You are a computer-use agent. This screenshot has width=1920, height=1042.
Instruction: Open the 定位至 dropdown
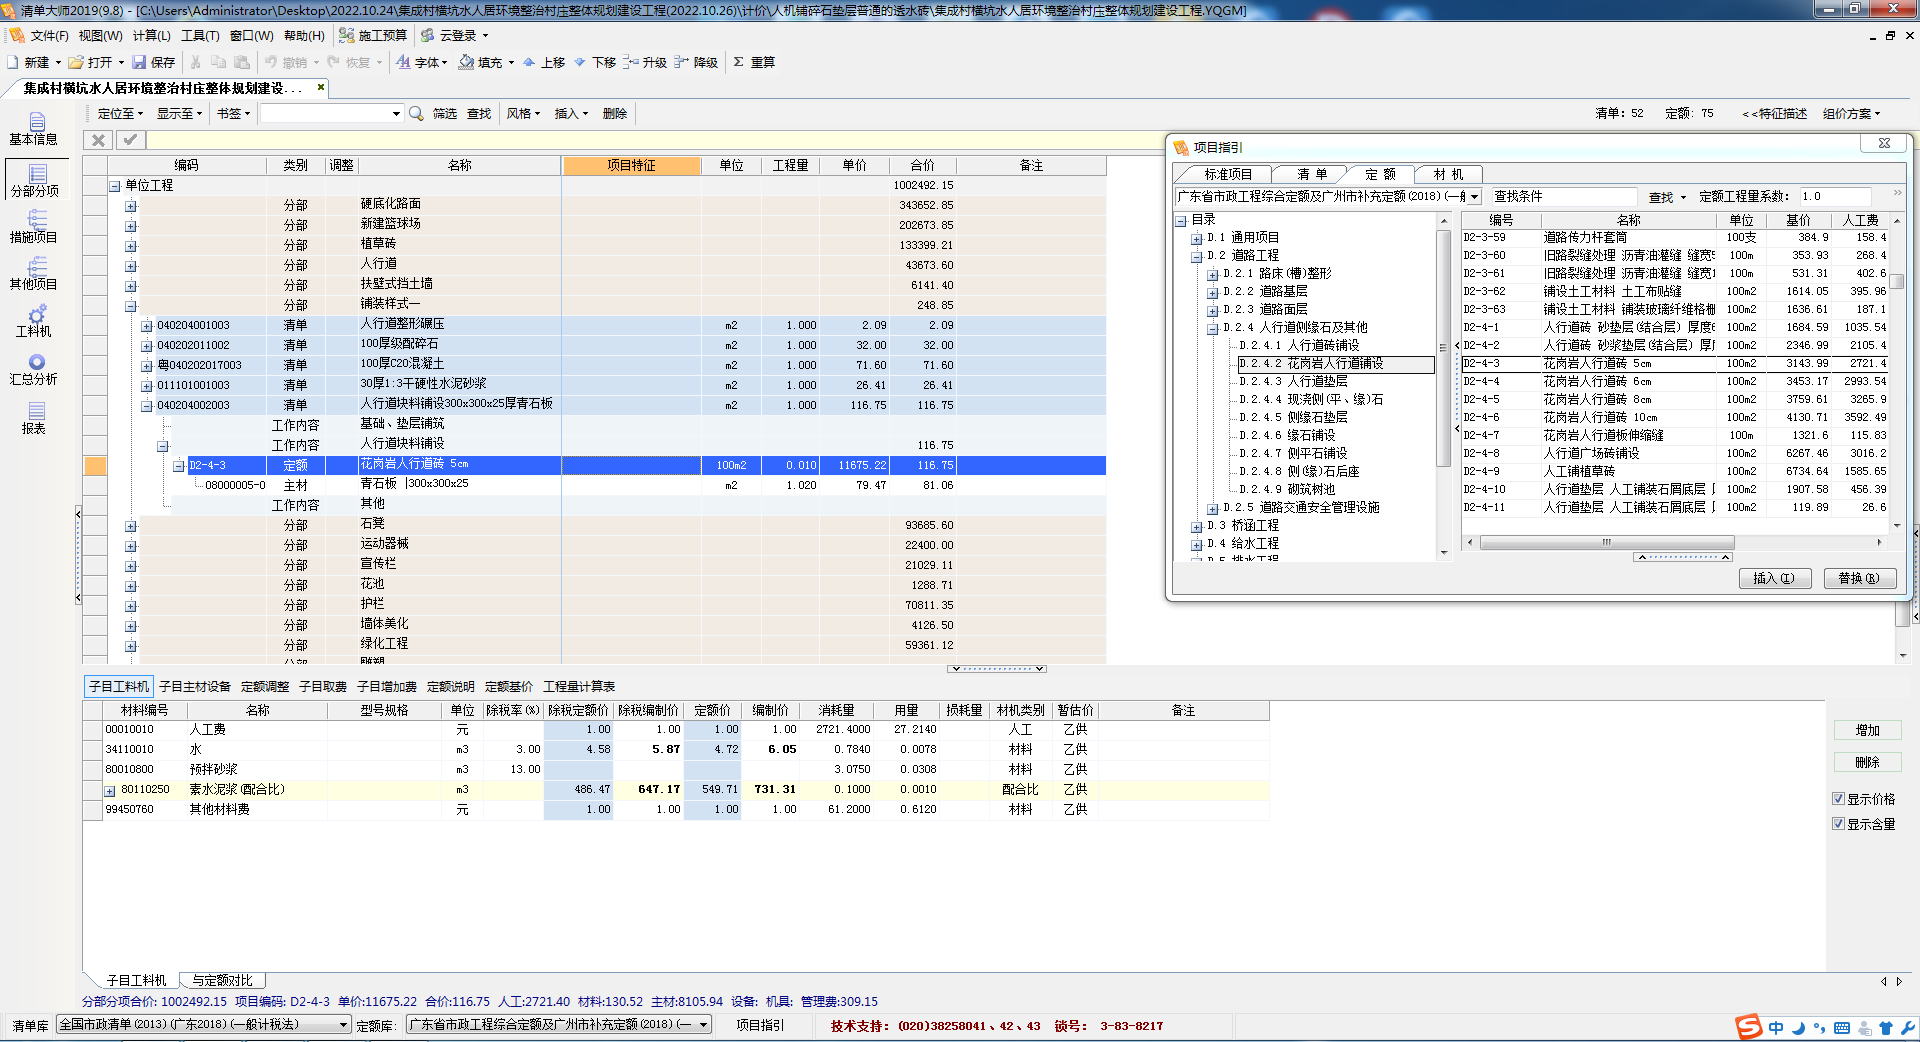[x=120, y=114]
